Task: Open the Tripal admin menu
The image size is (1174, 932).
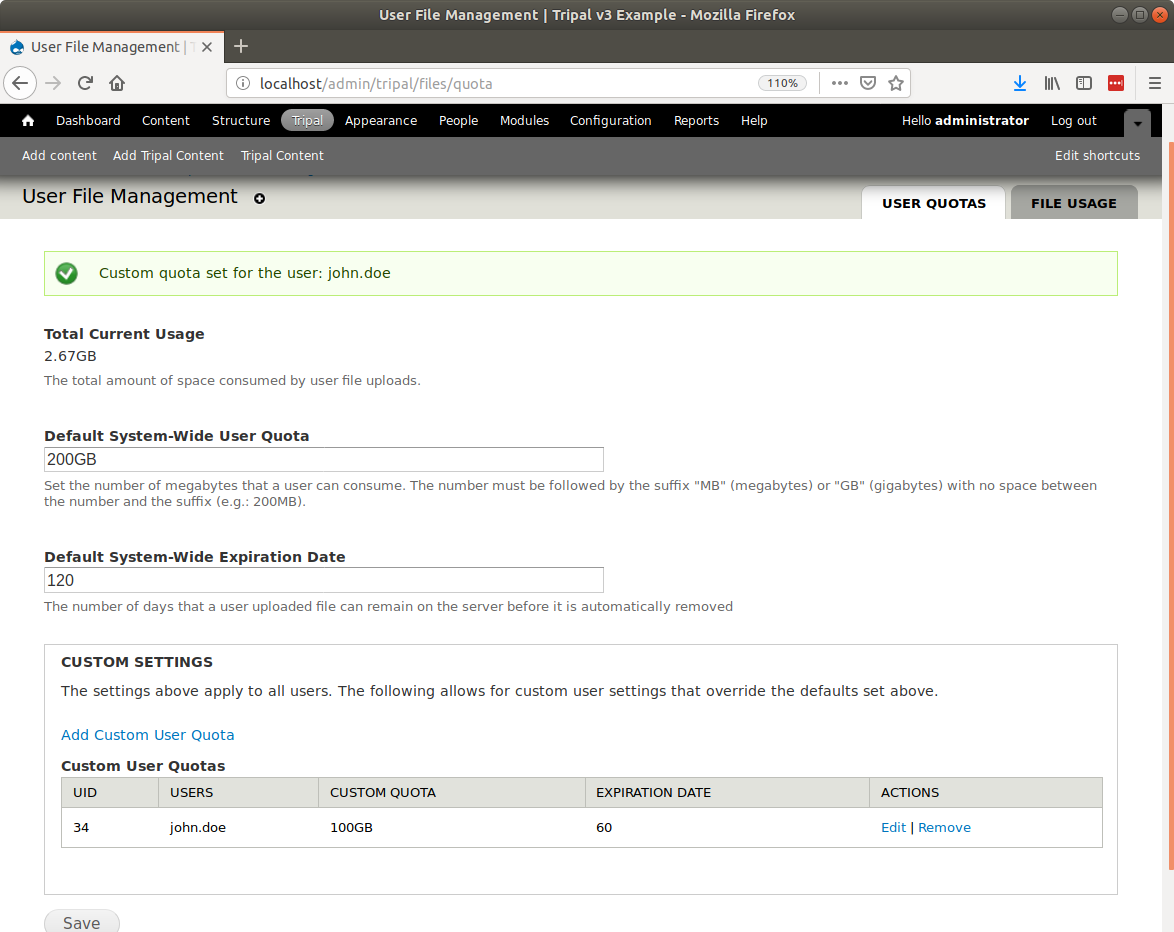Action: pyautogui.click(x=307, y=121)
